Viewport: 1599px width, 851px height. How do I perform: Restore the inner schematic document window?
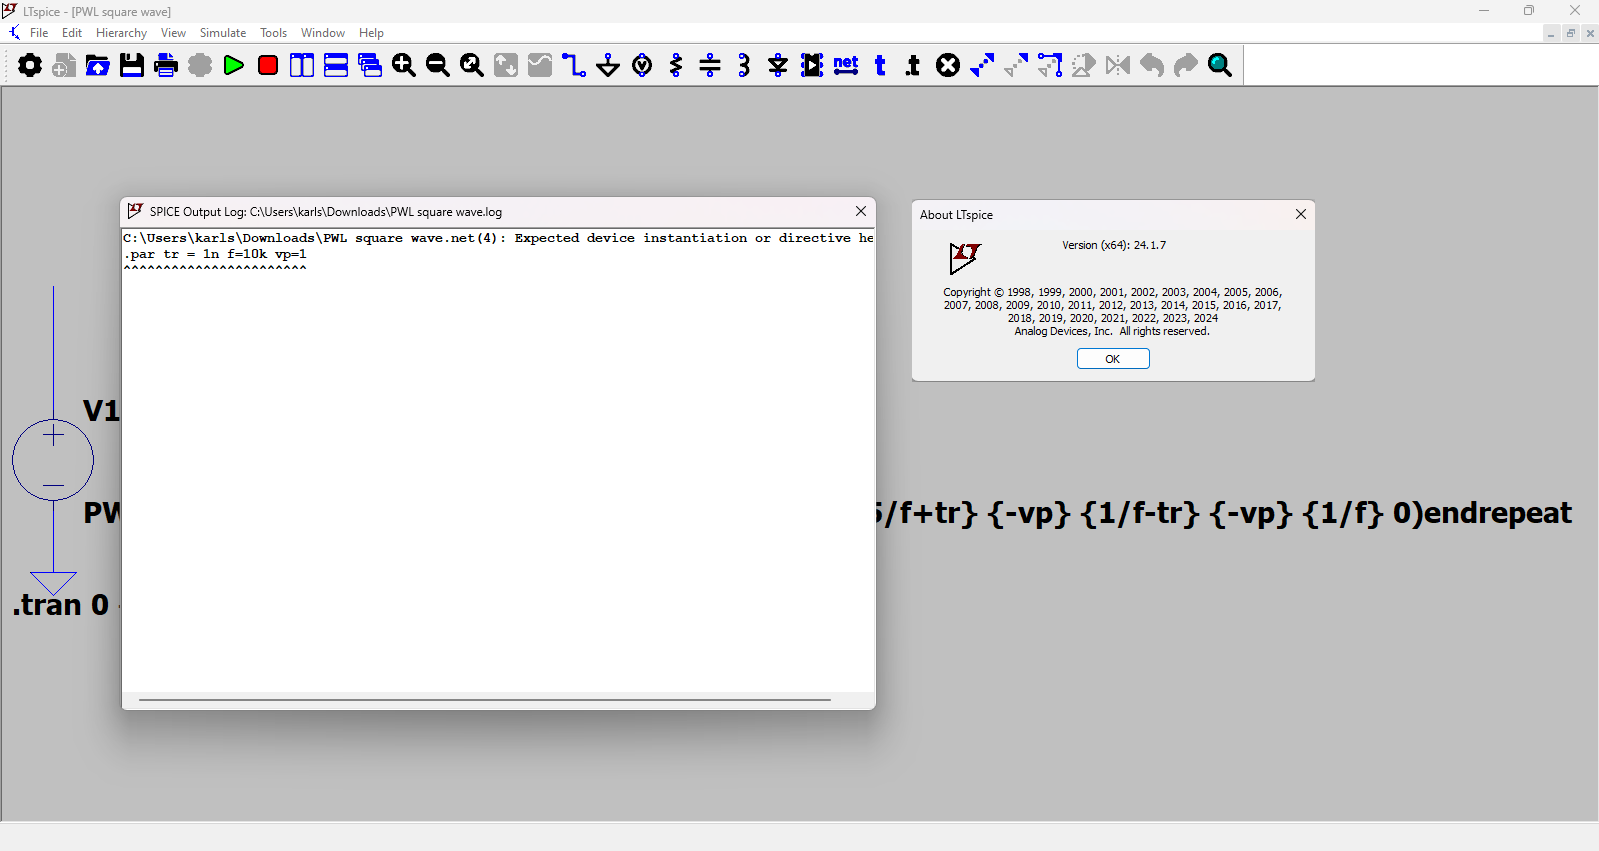pyautogui.click(x=1571, y=33)
